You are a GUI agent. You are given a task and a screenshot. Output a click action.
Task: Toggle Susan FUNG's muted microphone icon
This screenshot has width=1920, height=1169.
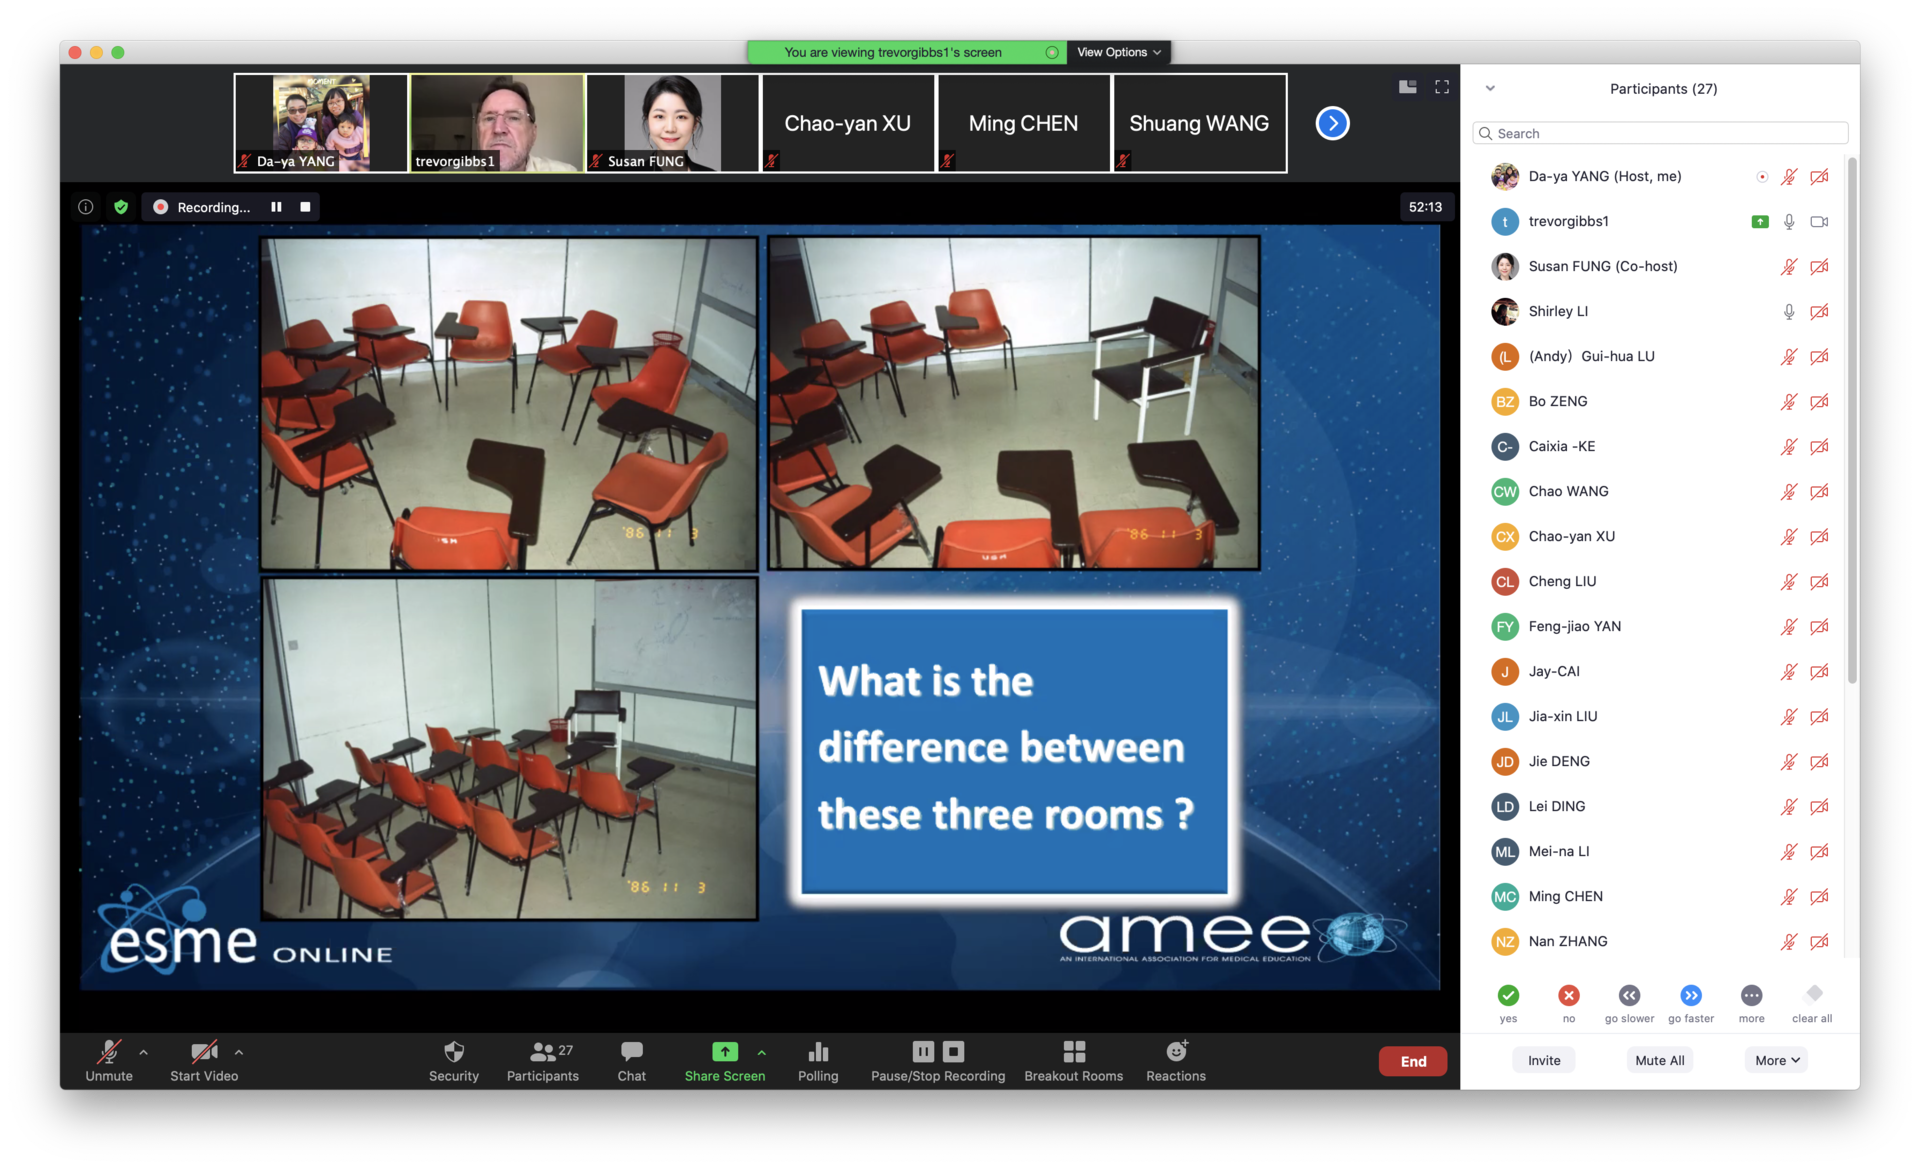[x=1789, y=267]
